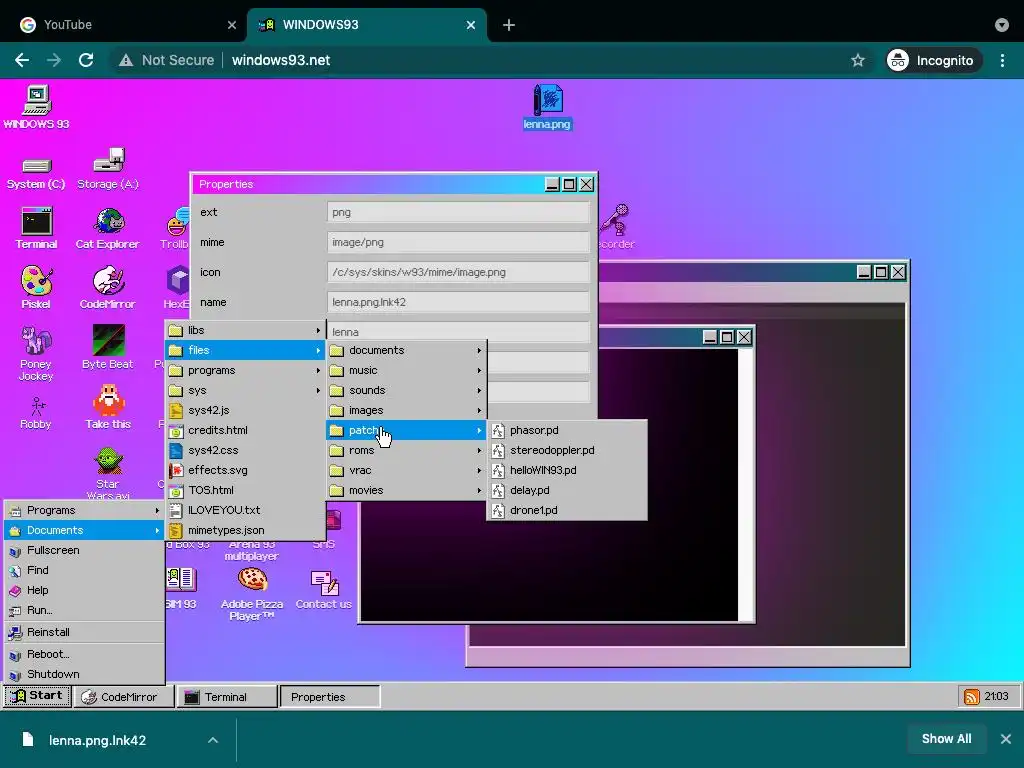Image resolution: width=1024 pixels, height=768 pixels.
Task: Select Find in Start menu
Action: click(84, 571)
